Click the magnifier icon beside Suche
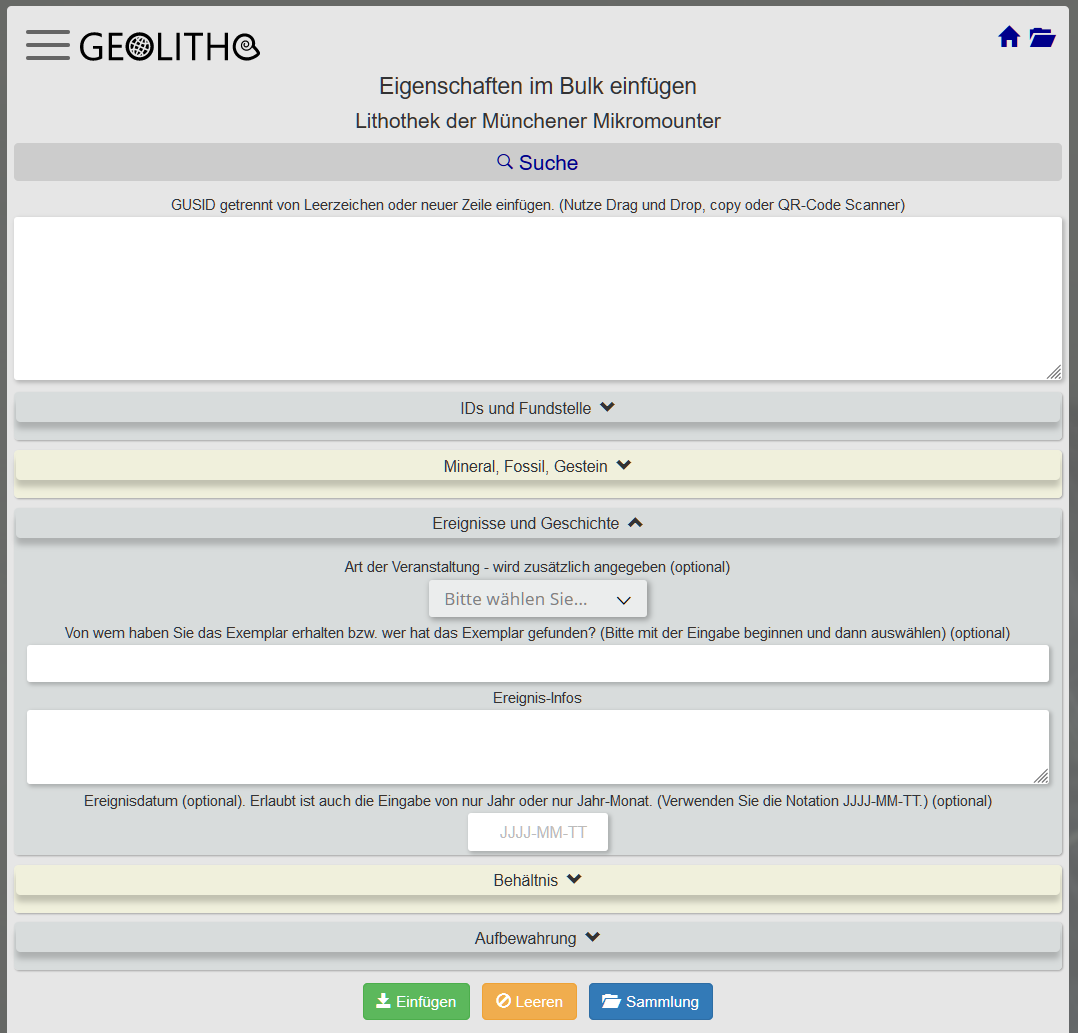The width and height of the screenshot is (1078, 1033). pos(505,162)
